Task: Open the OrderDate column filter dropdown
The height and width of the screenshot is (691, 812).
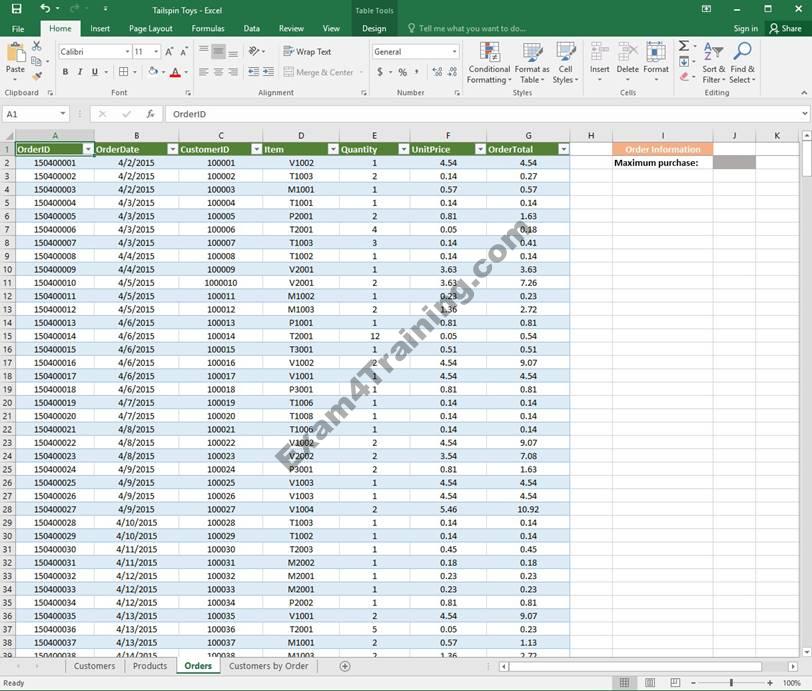Action: click(x=170, y=149)
